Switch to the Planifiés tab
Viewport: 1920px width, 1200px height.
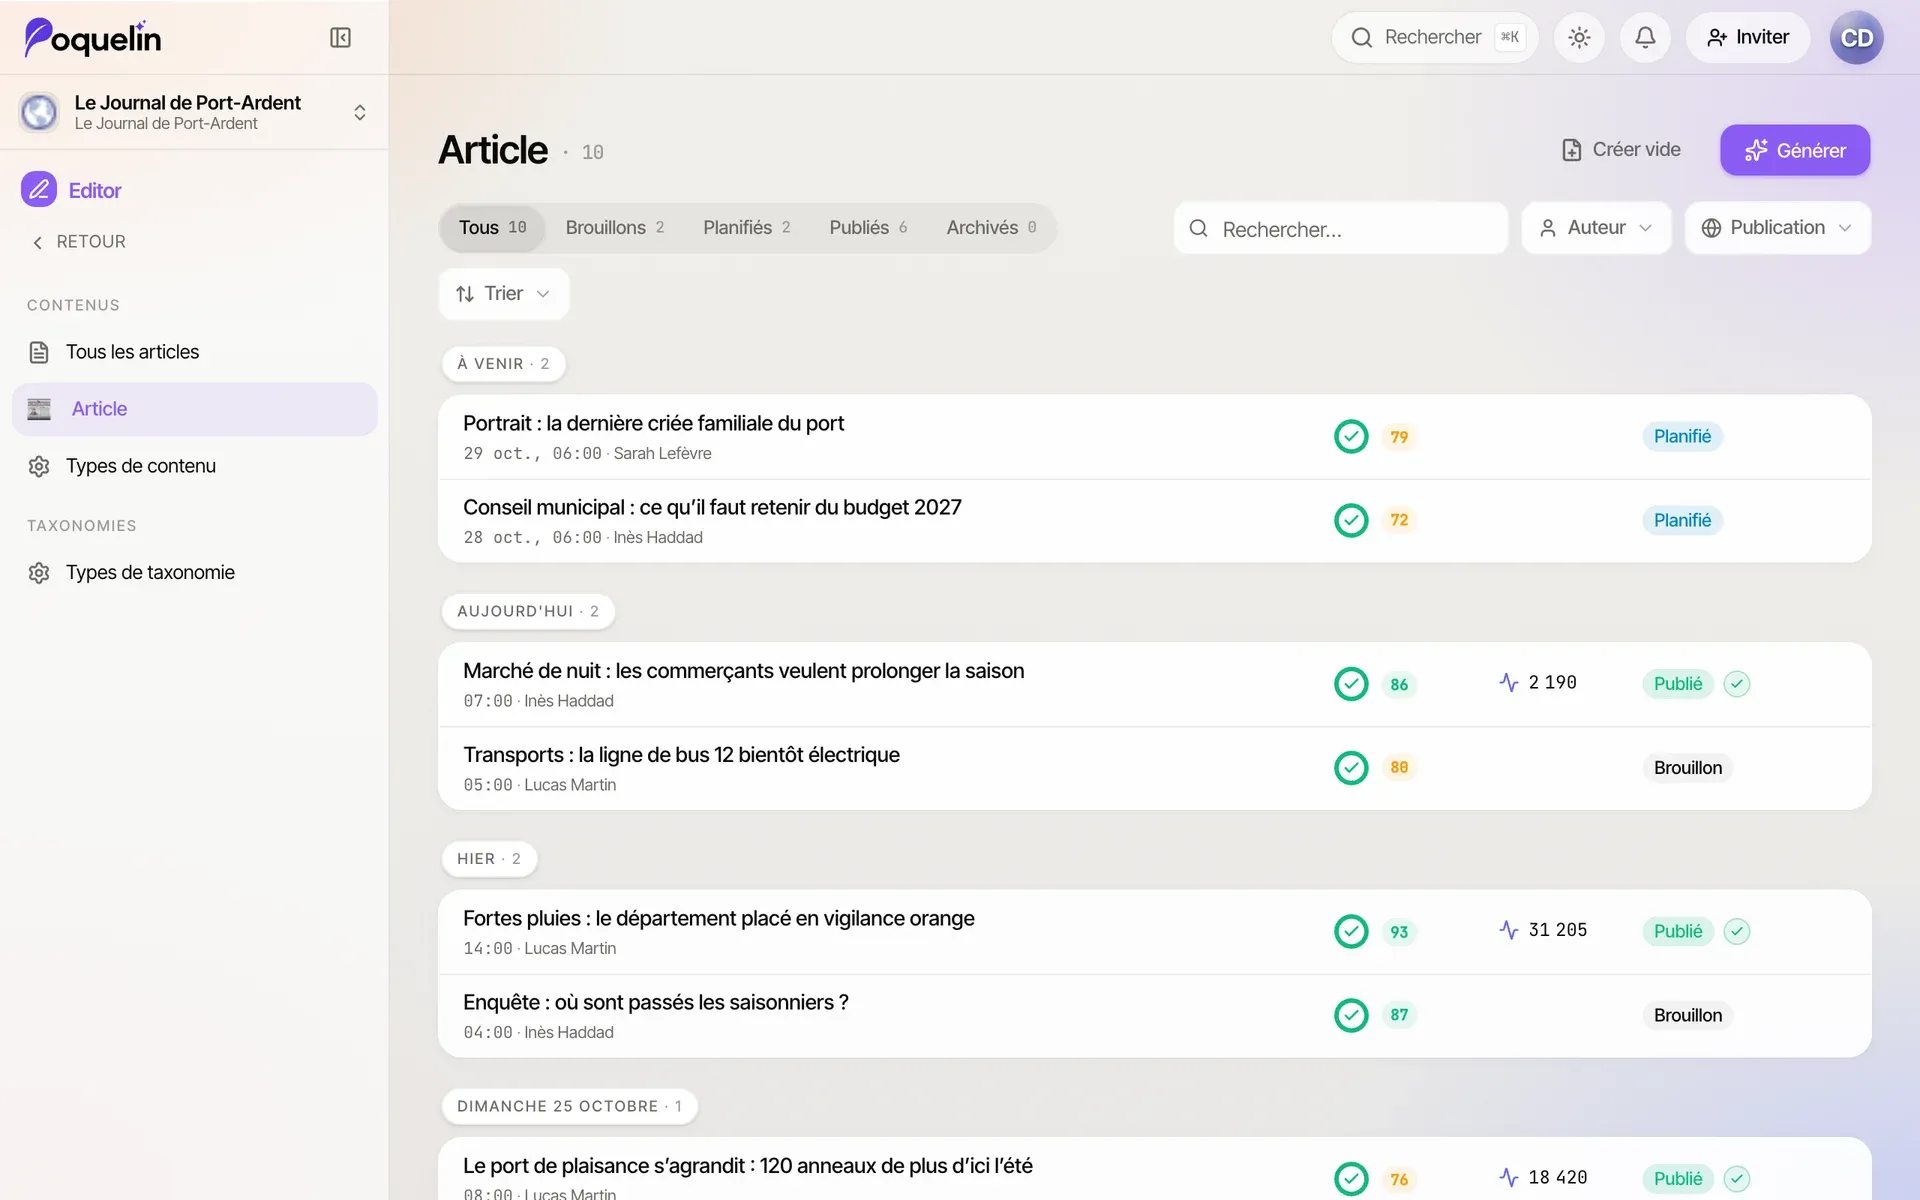tap(746, 228)
